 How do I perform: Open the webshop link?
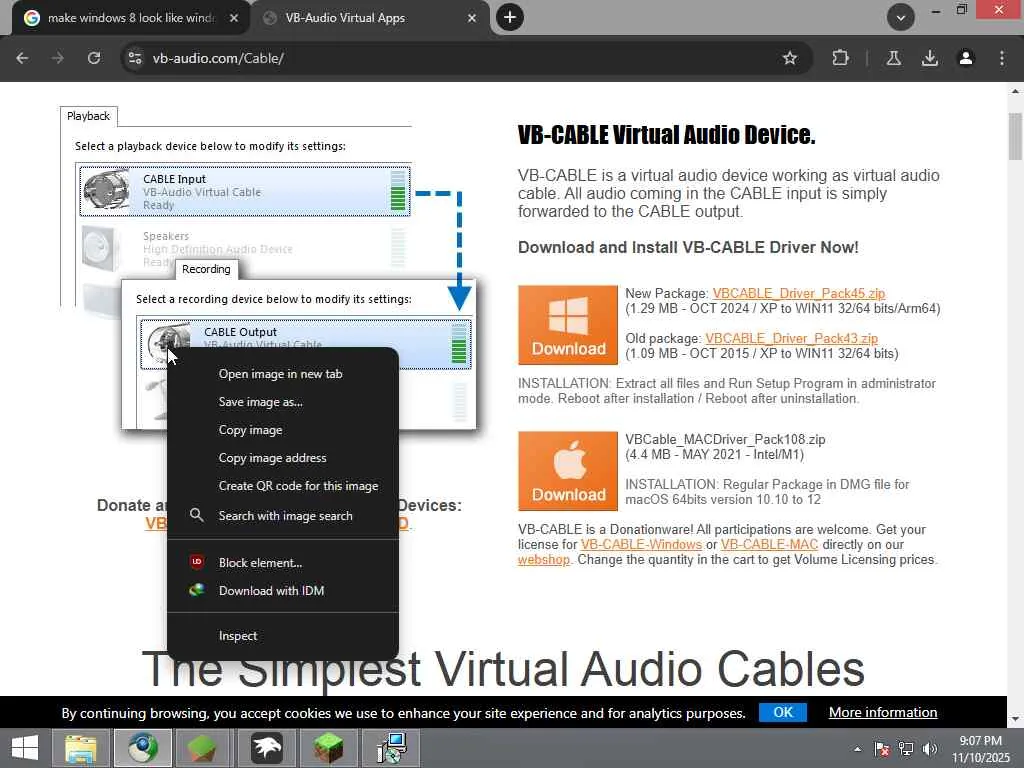click(x=543, y=560)
